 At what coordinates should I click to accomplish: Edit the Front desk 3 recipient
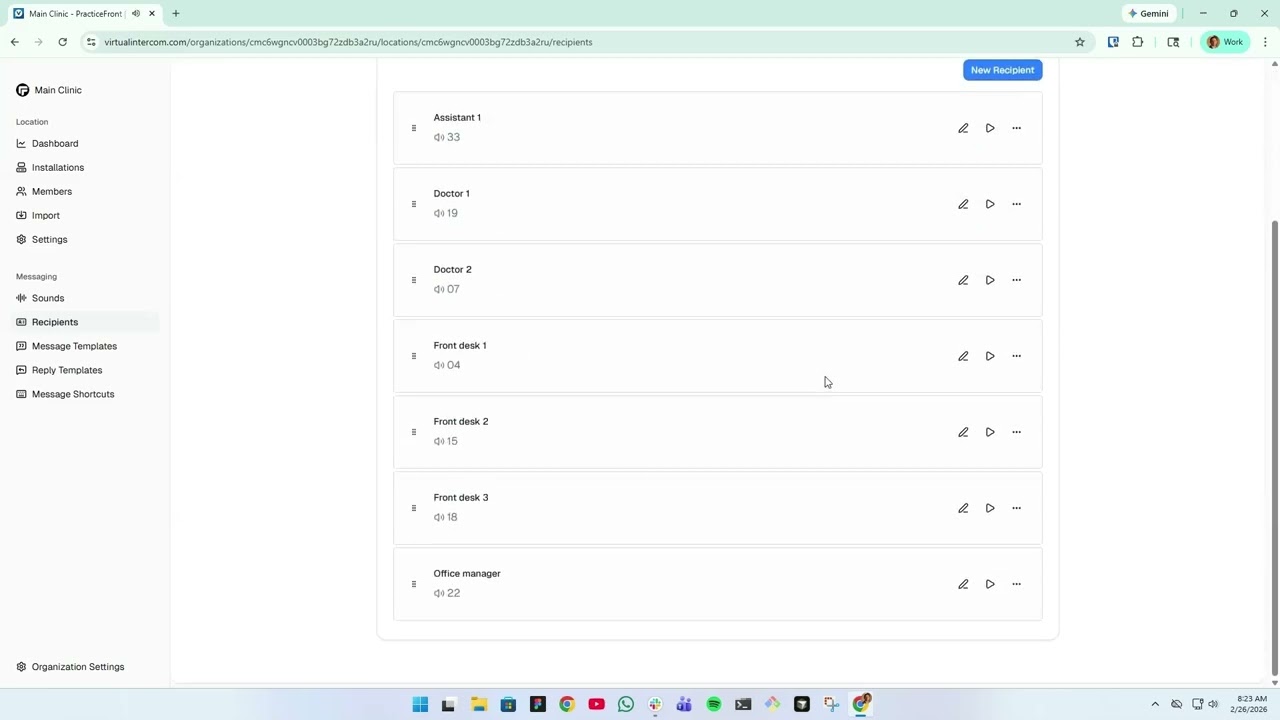(963, 508)
